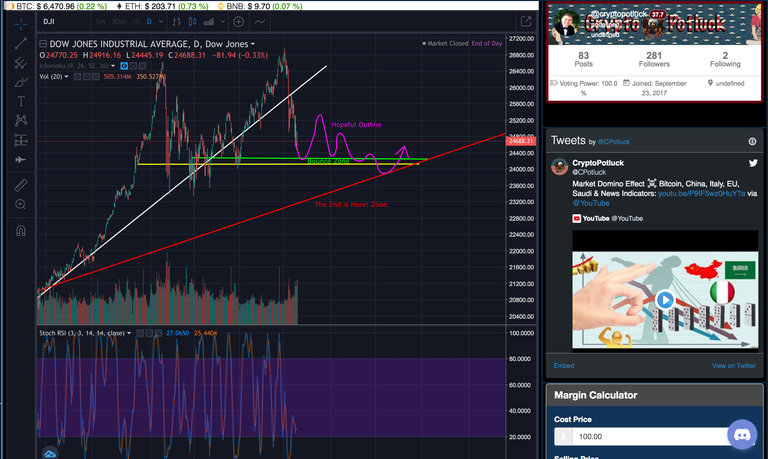Play the Market Domino Effect video thumbnail
This screenshot has height=459, width=768.
665,299
